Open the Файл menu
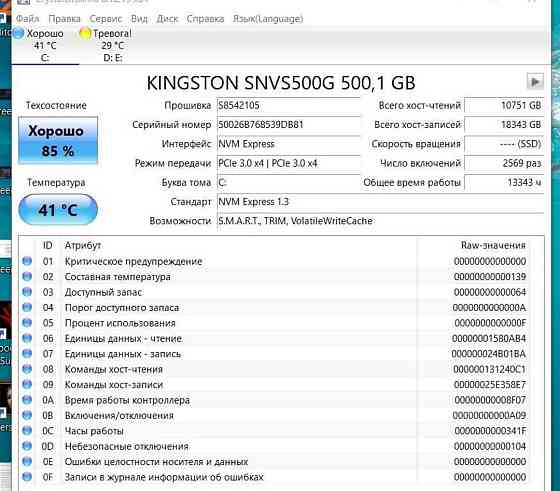 (28, 19)
